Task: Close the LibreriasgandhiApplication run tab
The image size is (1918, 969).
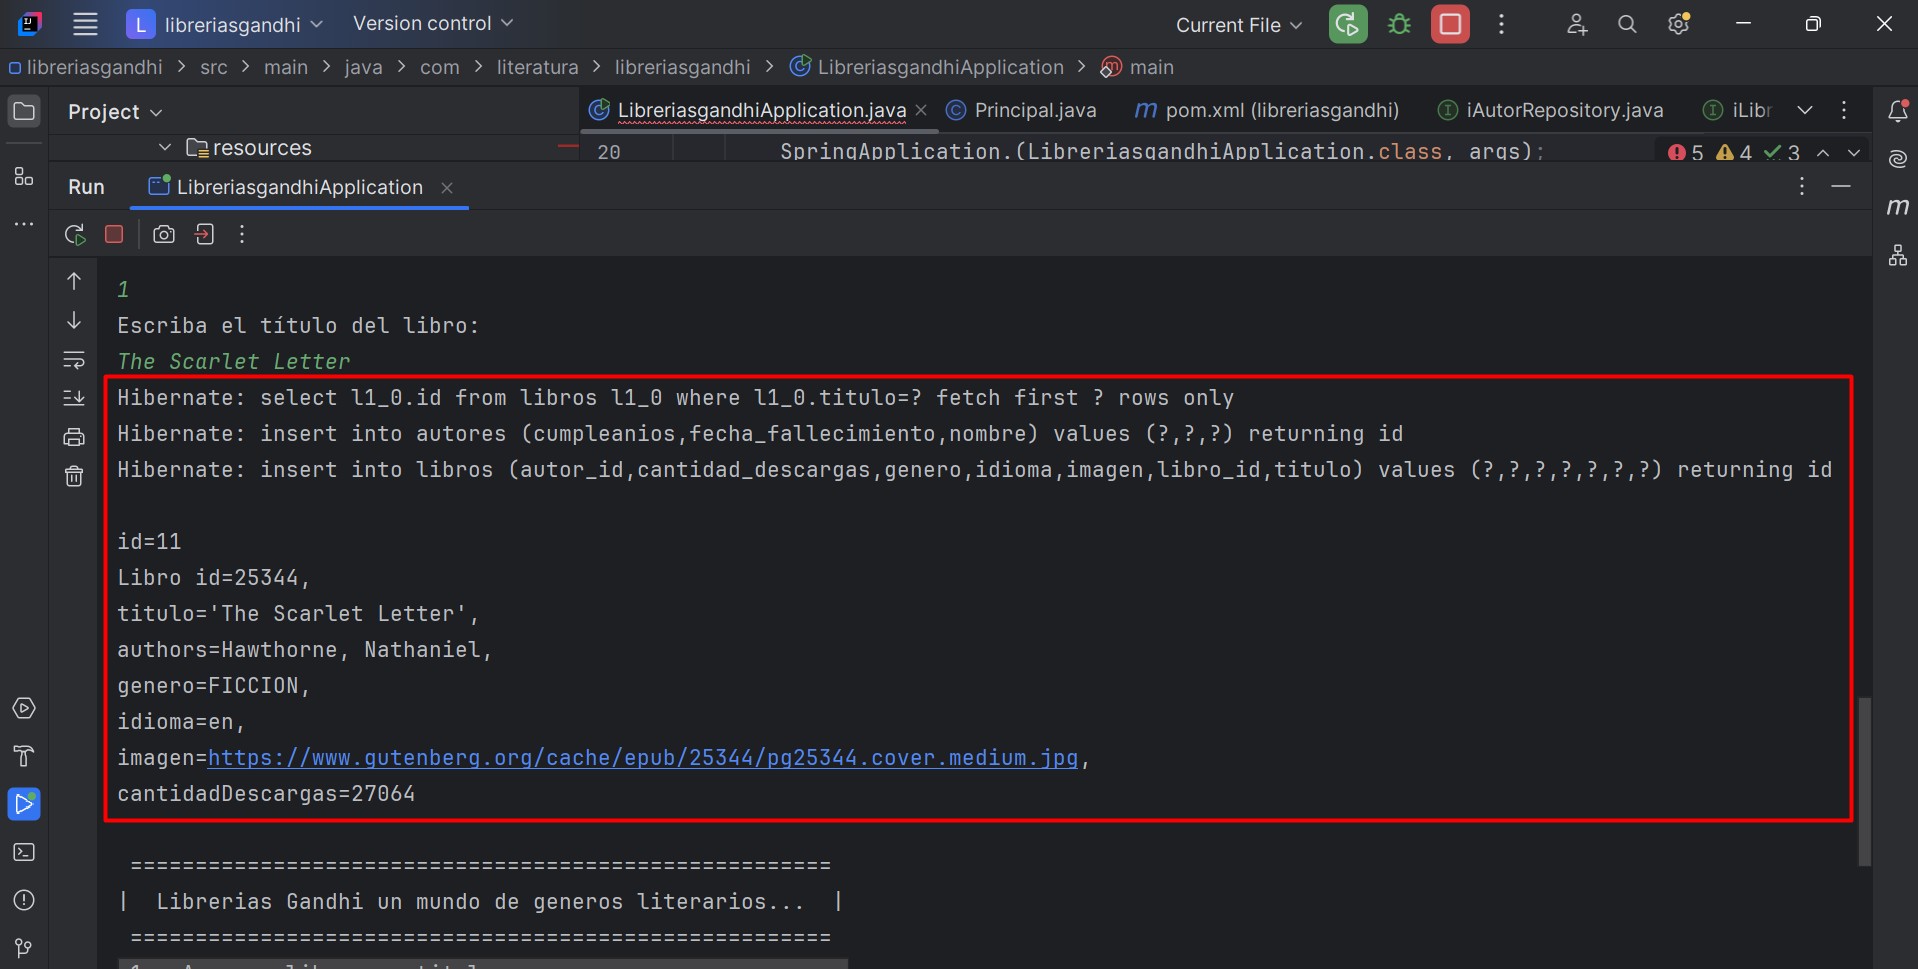Action: pyautogui.click(x=447, y=187)
